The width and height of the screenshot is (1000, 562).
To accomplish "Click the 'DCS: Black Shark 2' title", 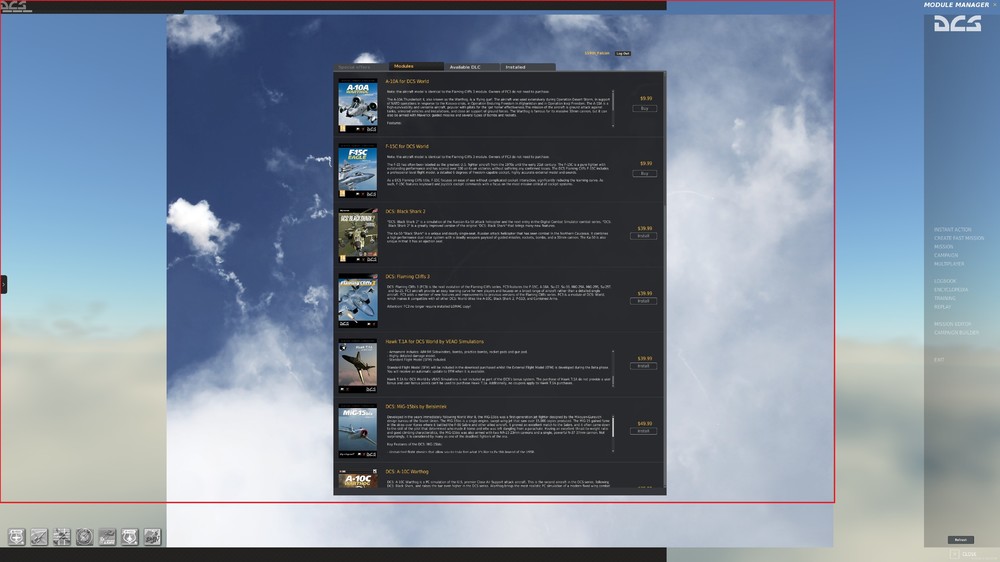I will pos(405,212).
